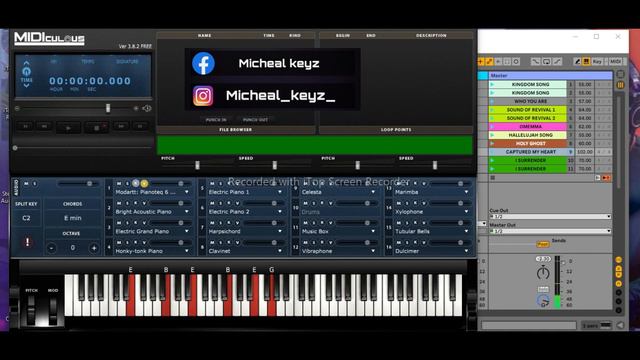Click the PITCH wheel beside the keyboard
The height and width of the screenshot is (360, 640).
(x=31, y=310)
